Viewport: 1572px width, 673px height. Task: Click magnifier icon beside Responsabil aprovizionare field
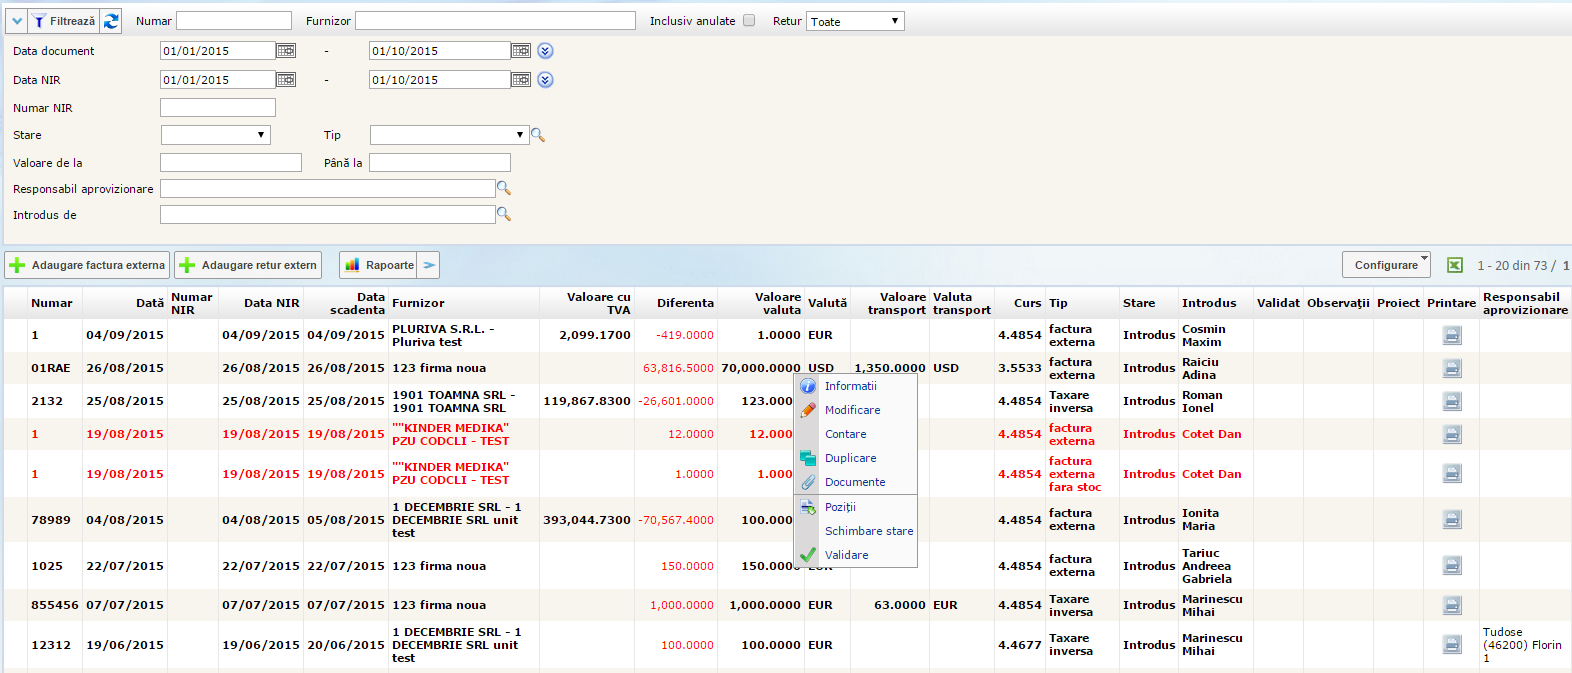click(504, 188)
